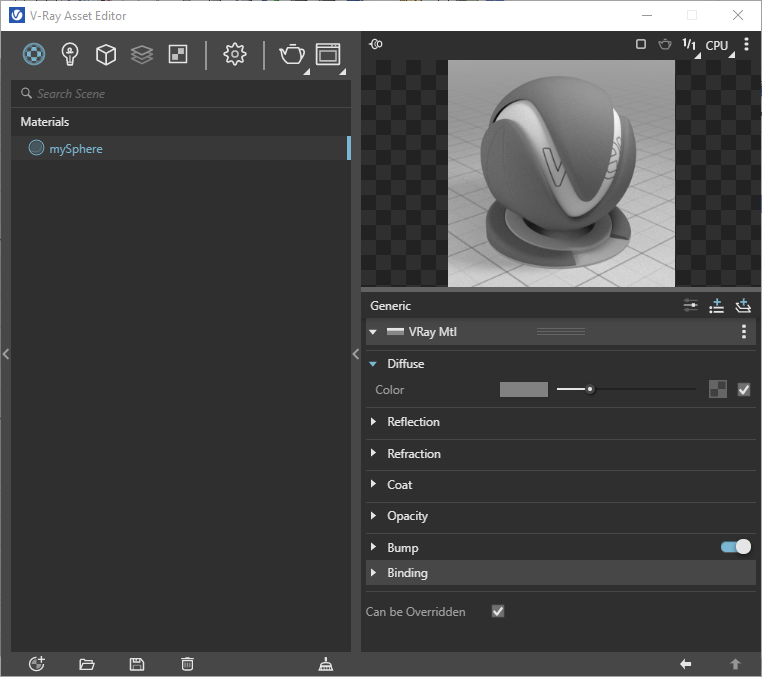Open the VRay Mtl layer options menu

pyautogui.click(x=744, y=331)
